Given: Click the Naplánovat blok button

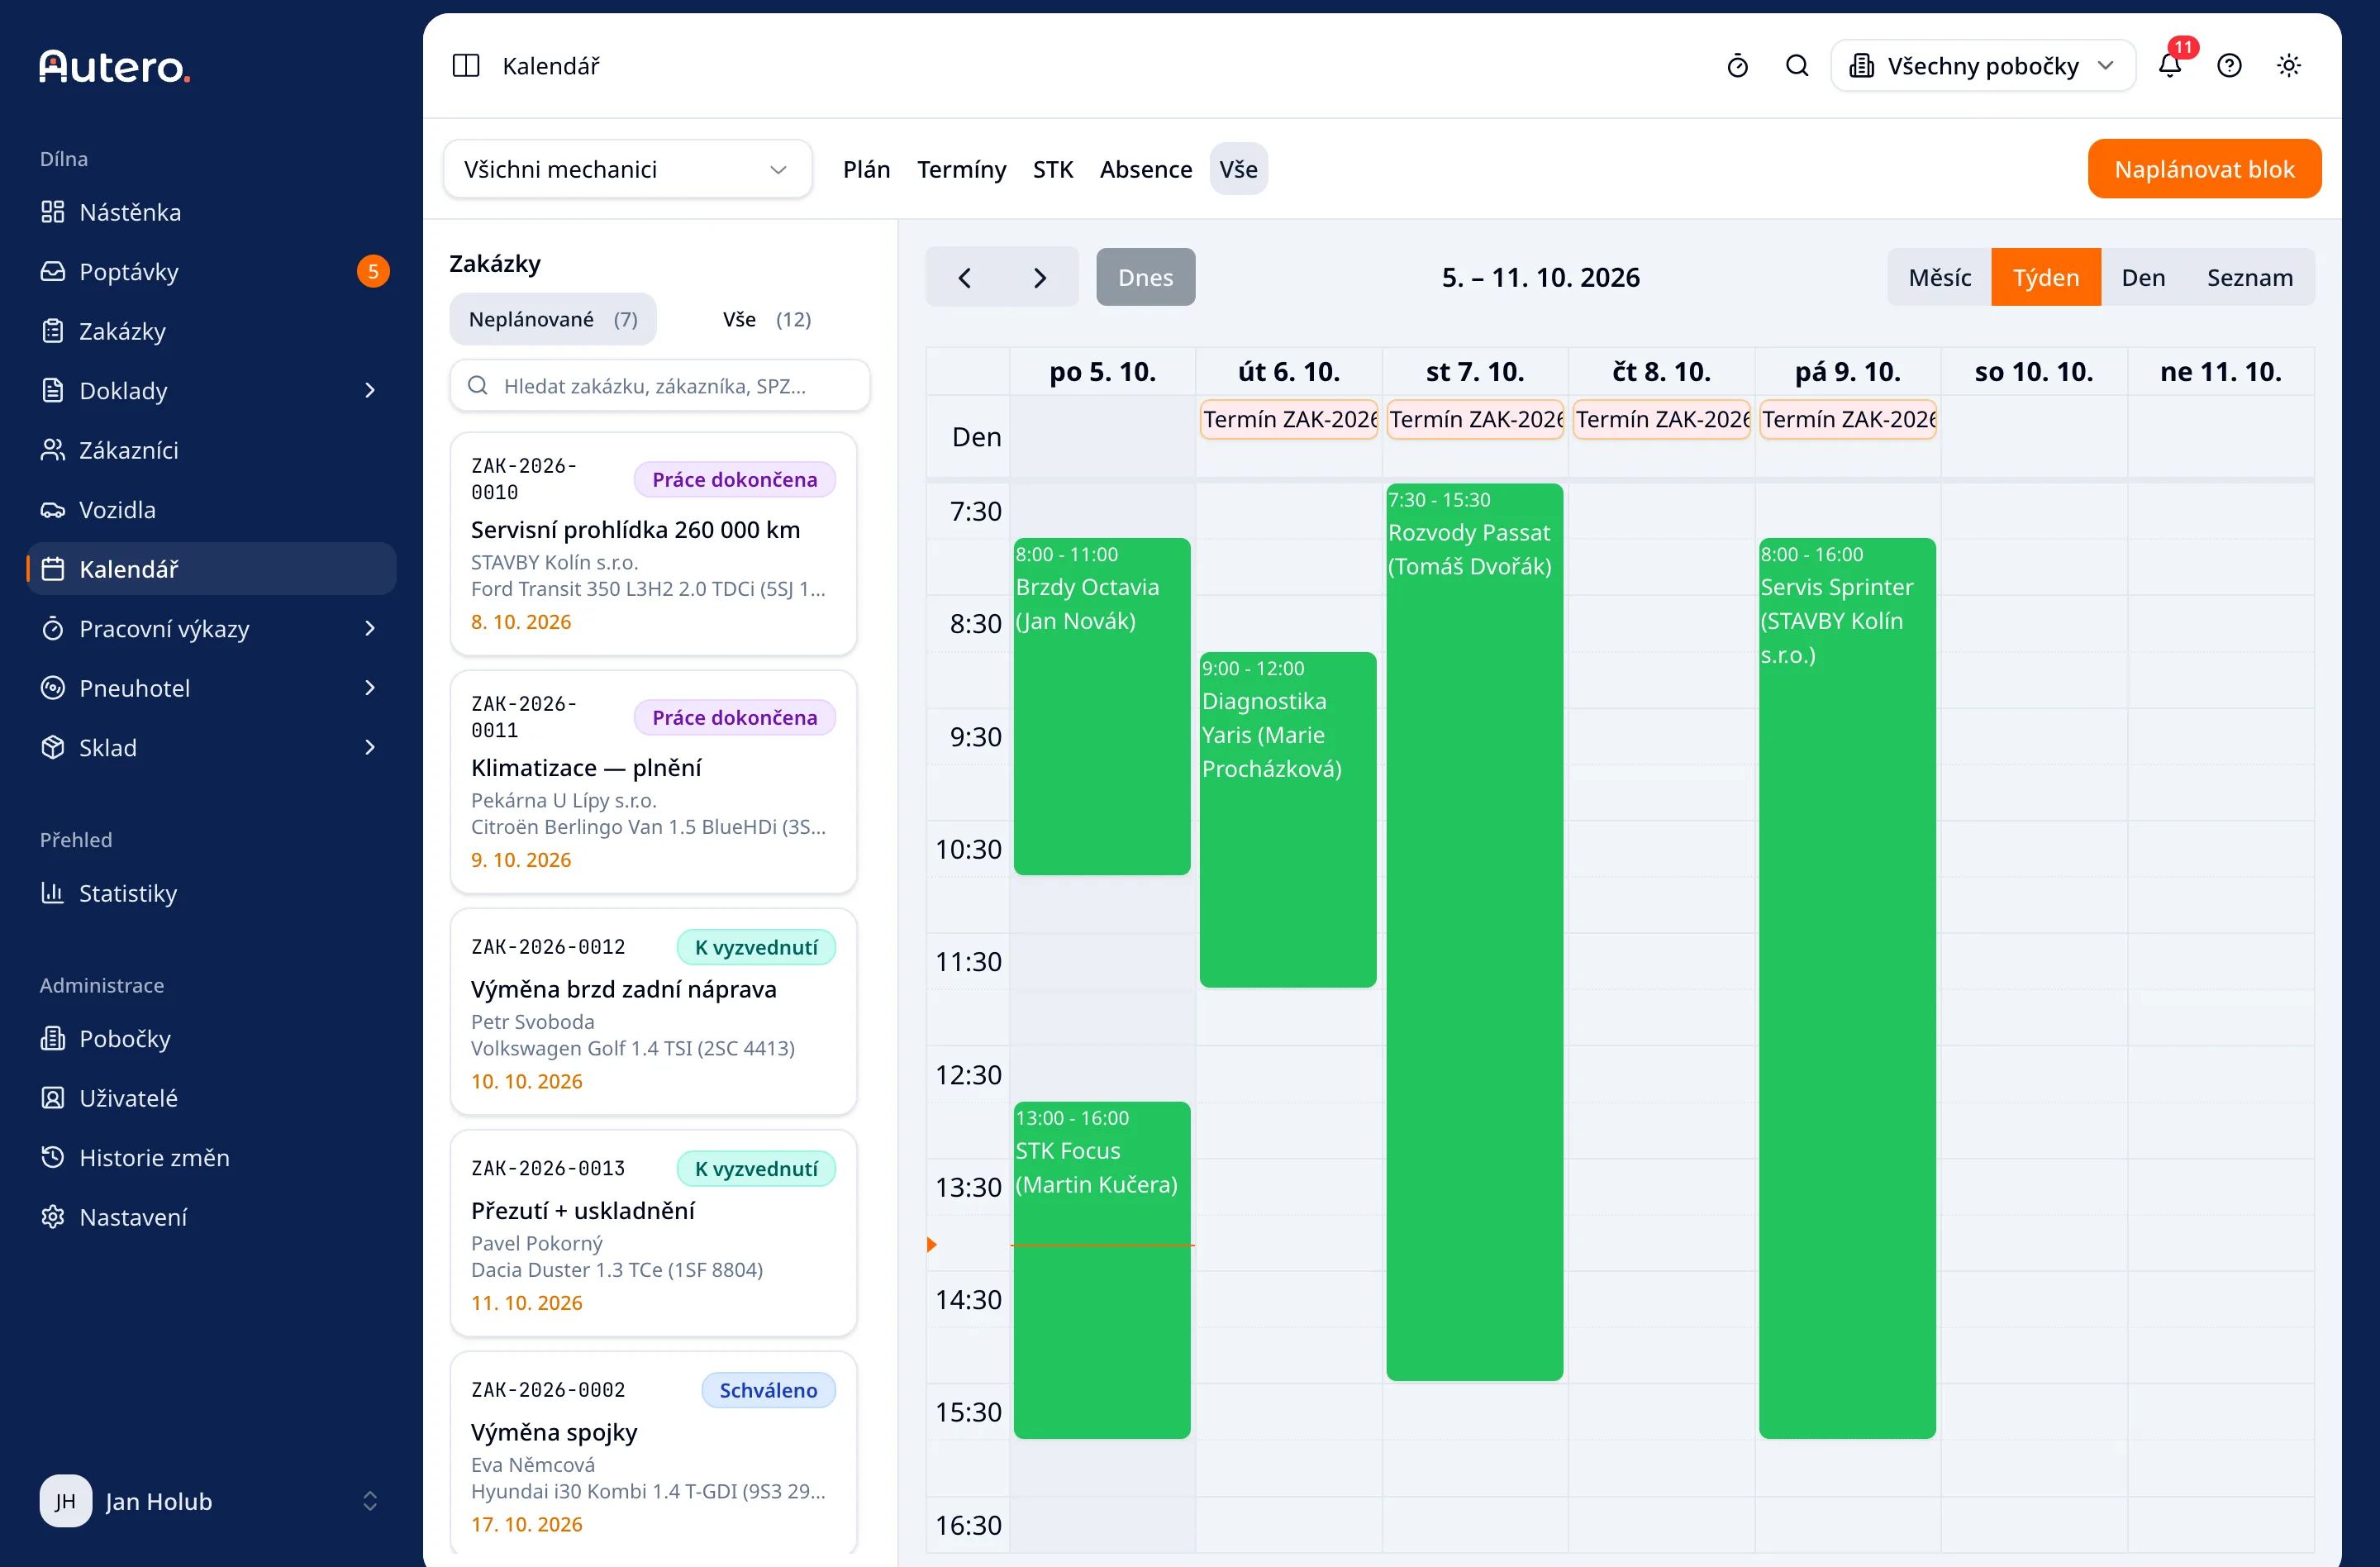Looking at the screenshot, I should (2203, 169).
